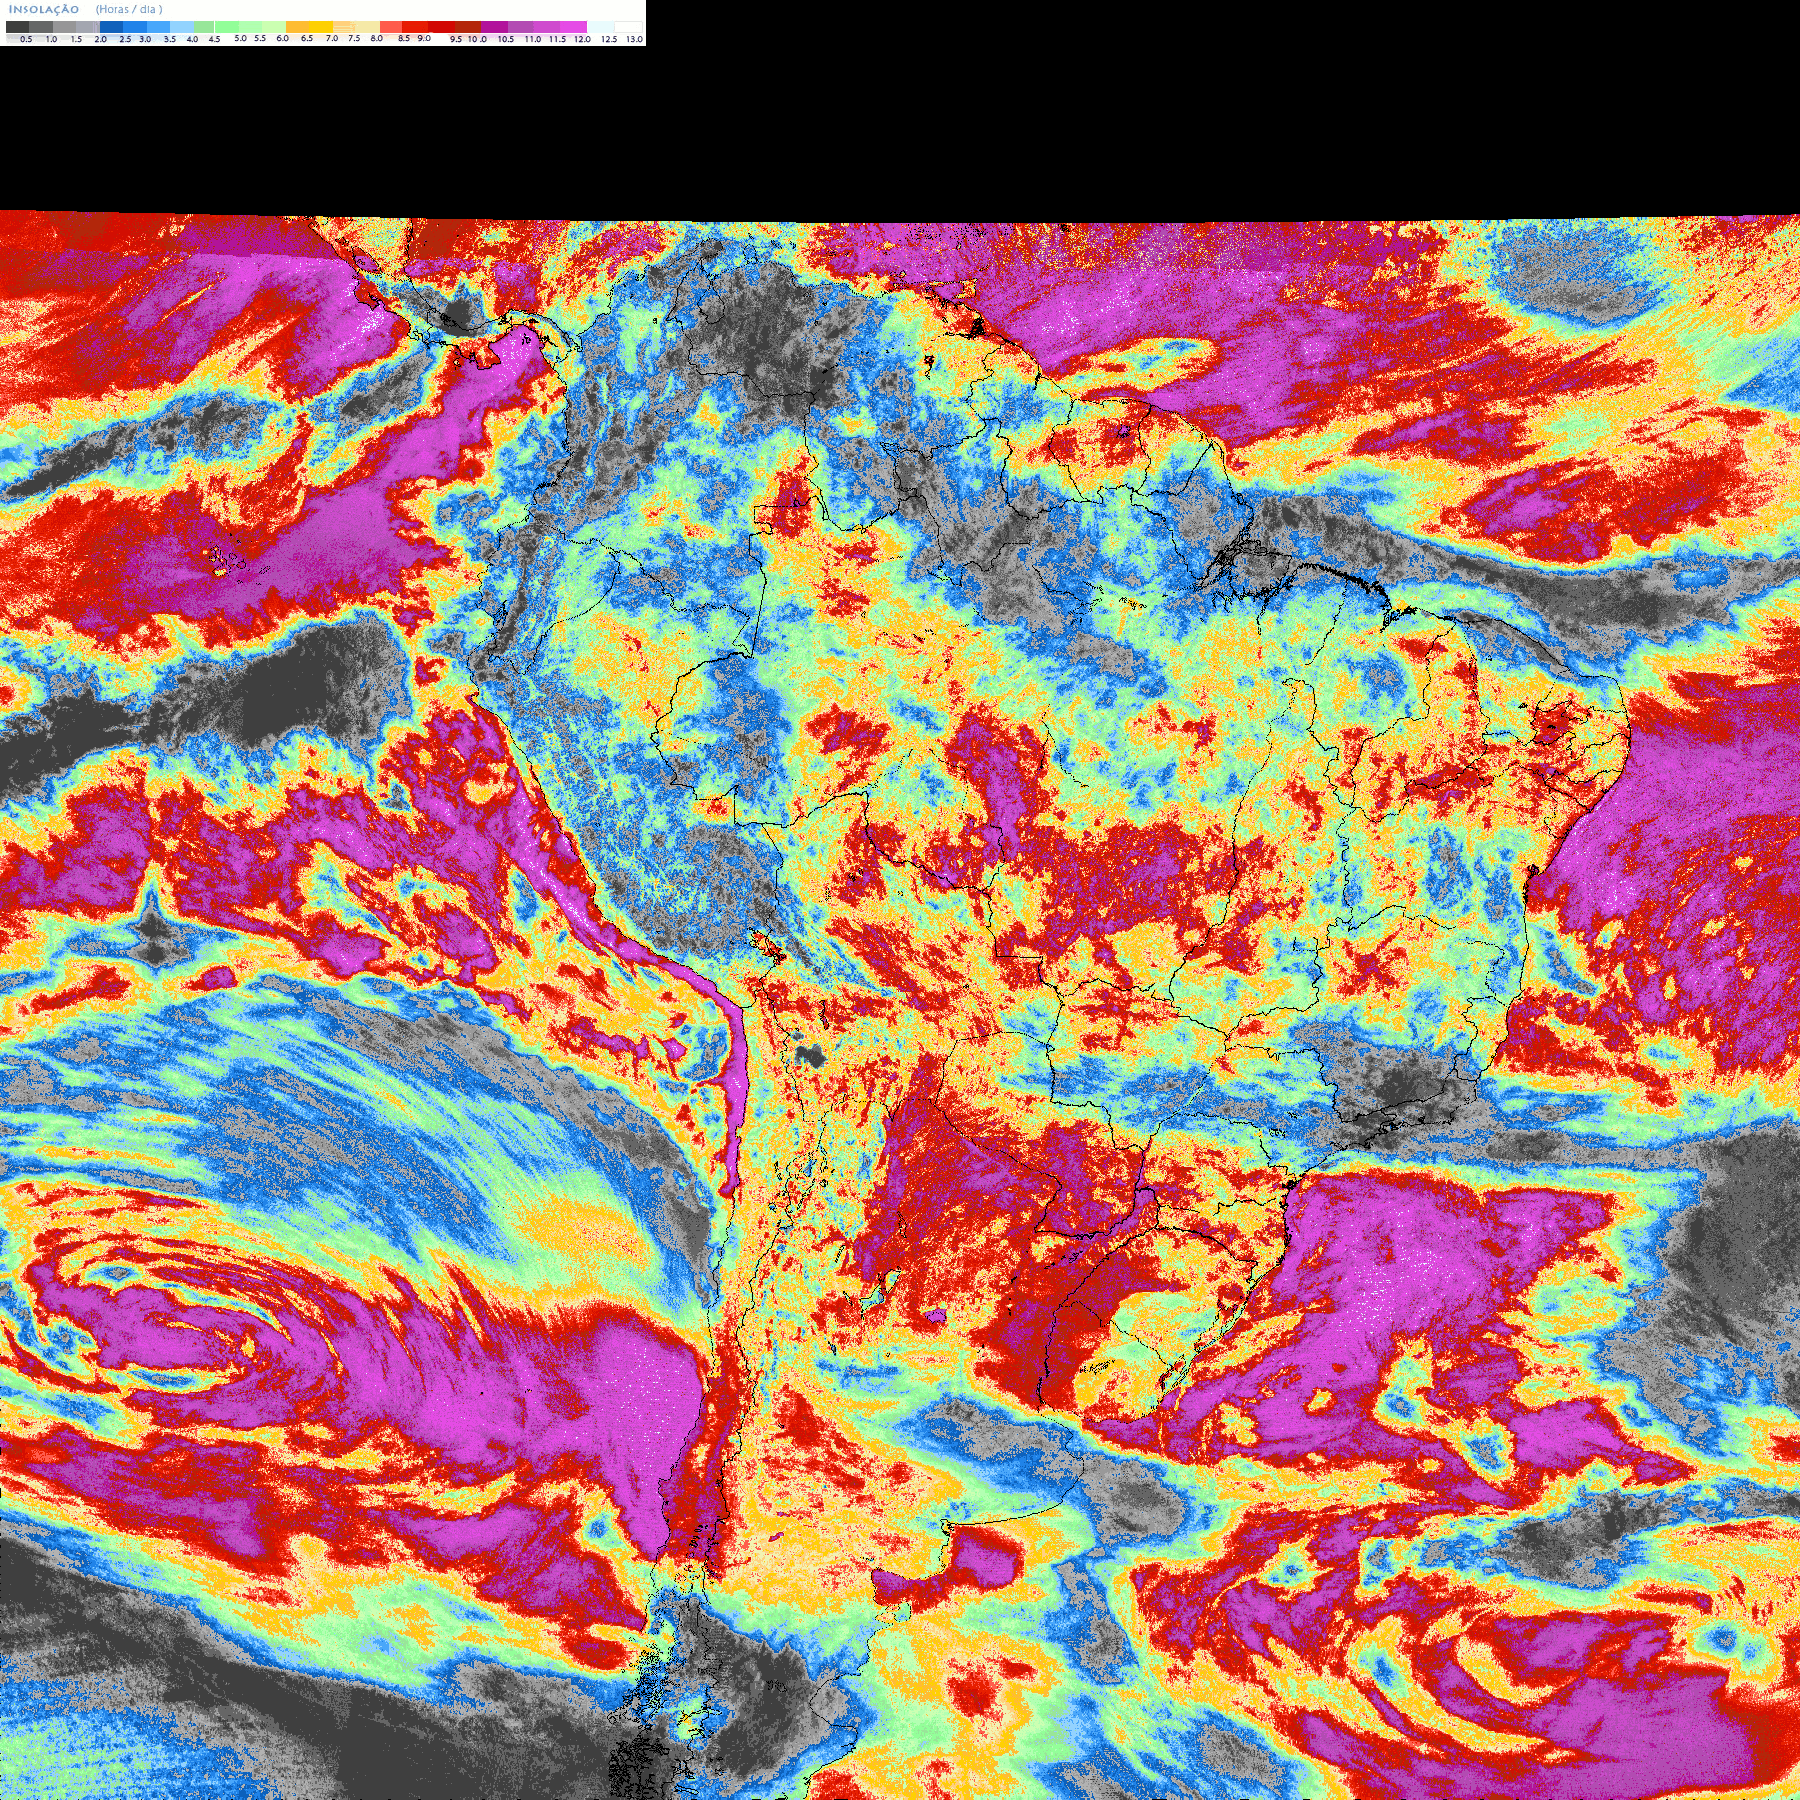Click the legend value 12.5
This screenshot has width=1800, height=1800.
(x=609, y=39)
